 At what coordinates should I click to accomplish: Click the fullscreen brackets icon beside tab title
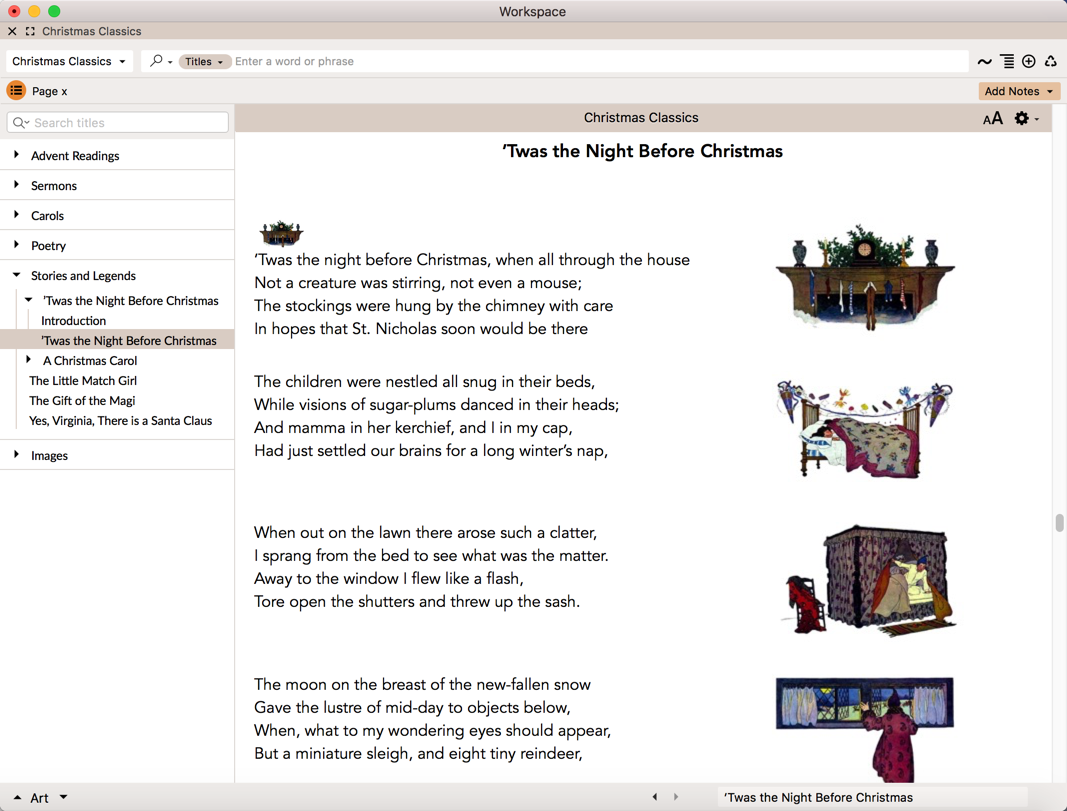[x=30, y=31]
